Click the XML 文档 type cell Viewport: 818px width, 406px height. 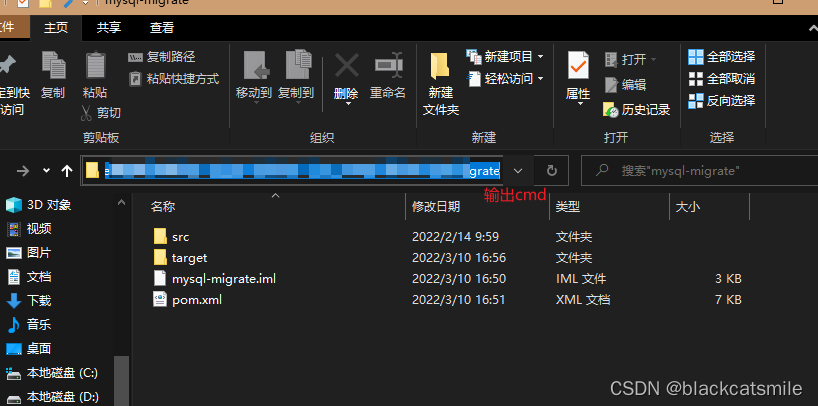tap(583, 300)
